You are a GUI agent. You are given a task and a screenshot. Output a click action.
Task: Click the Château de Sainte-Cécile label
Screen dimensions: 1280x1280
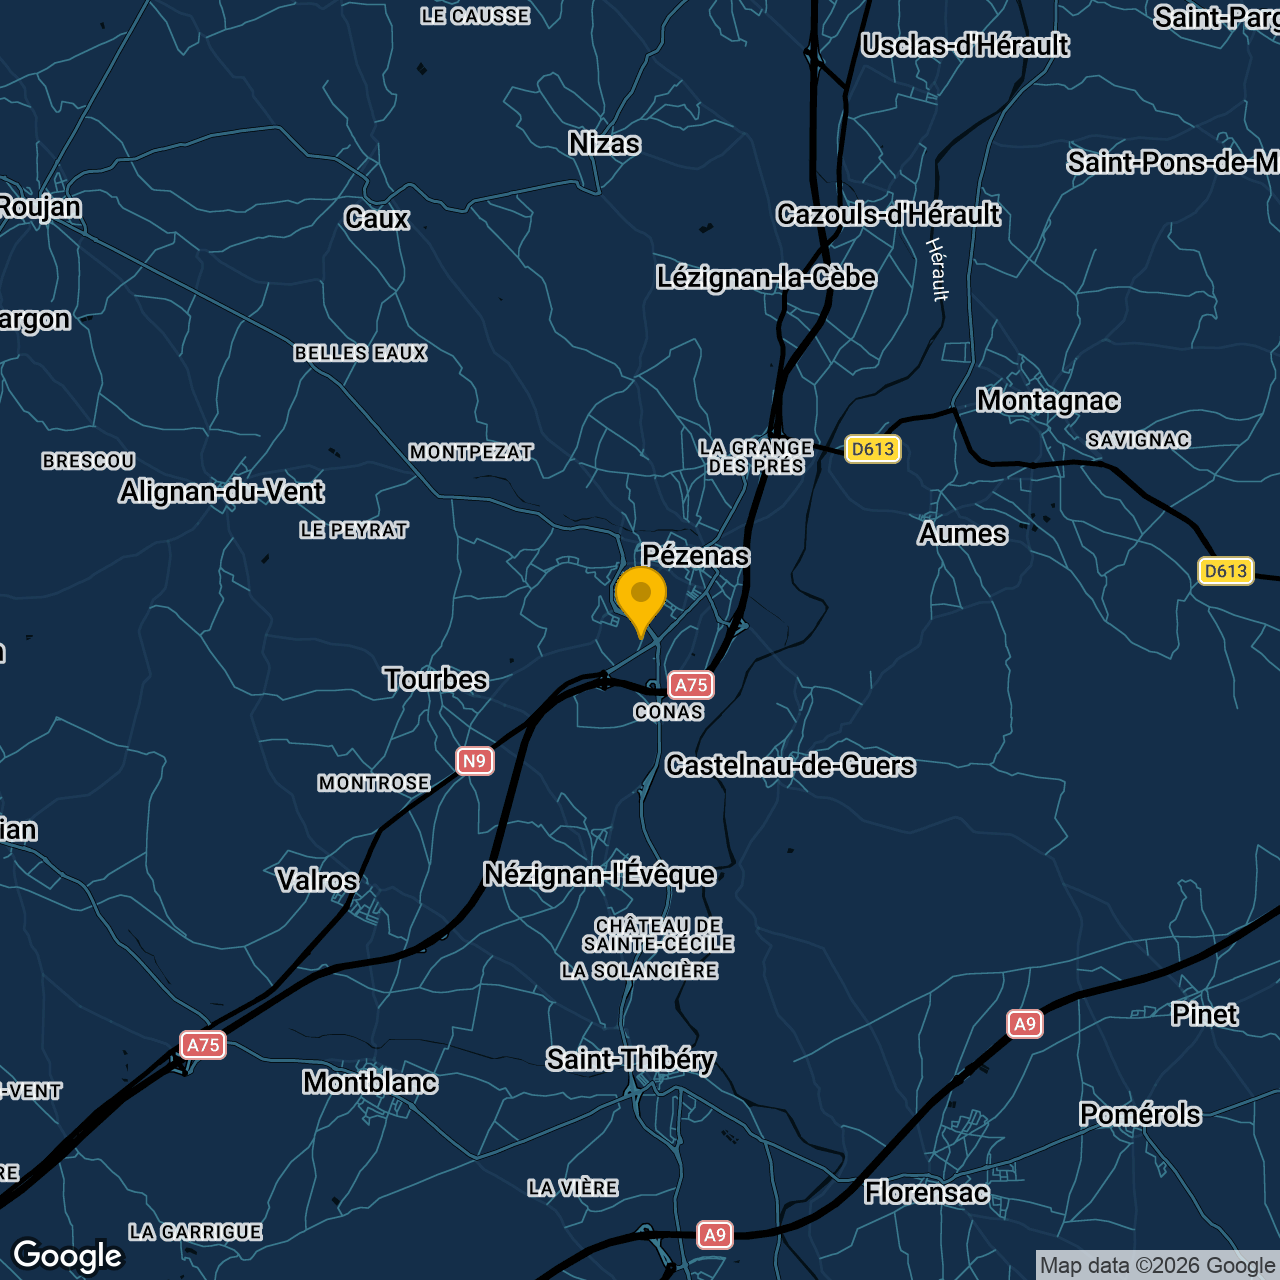click(659, 934)
